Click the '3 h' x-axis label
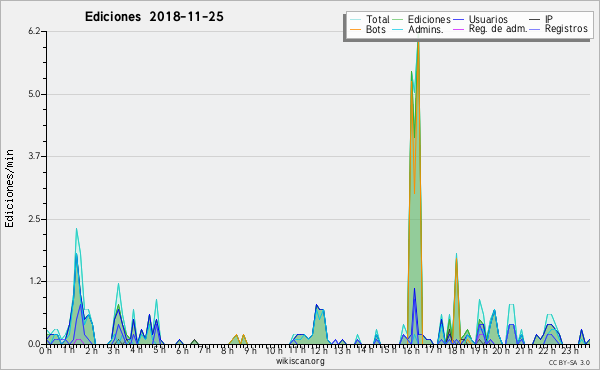Viewport: 600px width, 370px height. coord(113,350)
